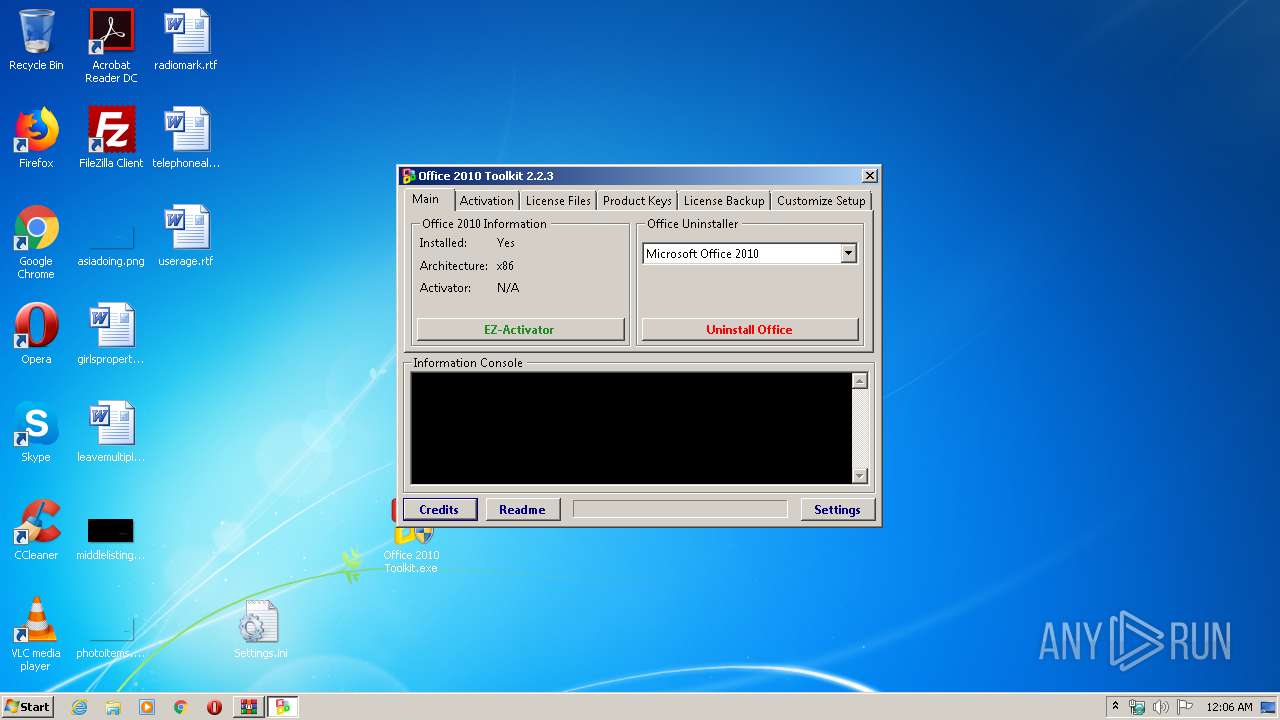This screenshot has width=1280, height=720.
Task: Select middlelisting... file icon
Action: [x=111, y=538]
